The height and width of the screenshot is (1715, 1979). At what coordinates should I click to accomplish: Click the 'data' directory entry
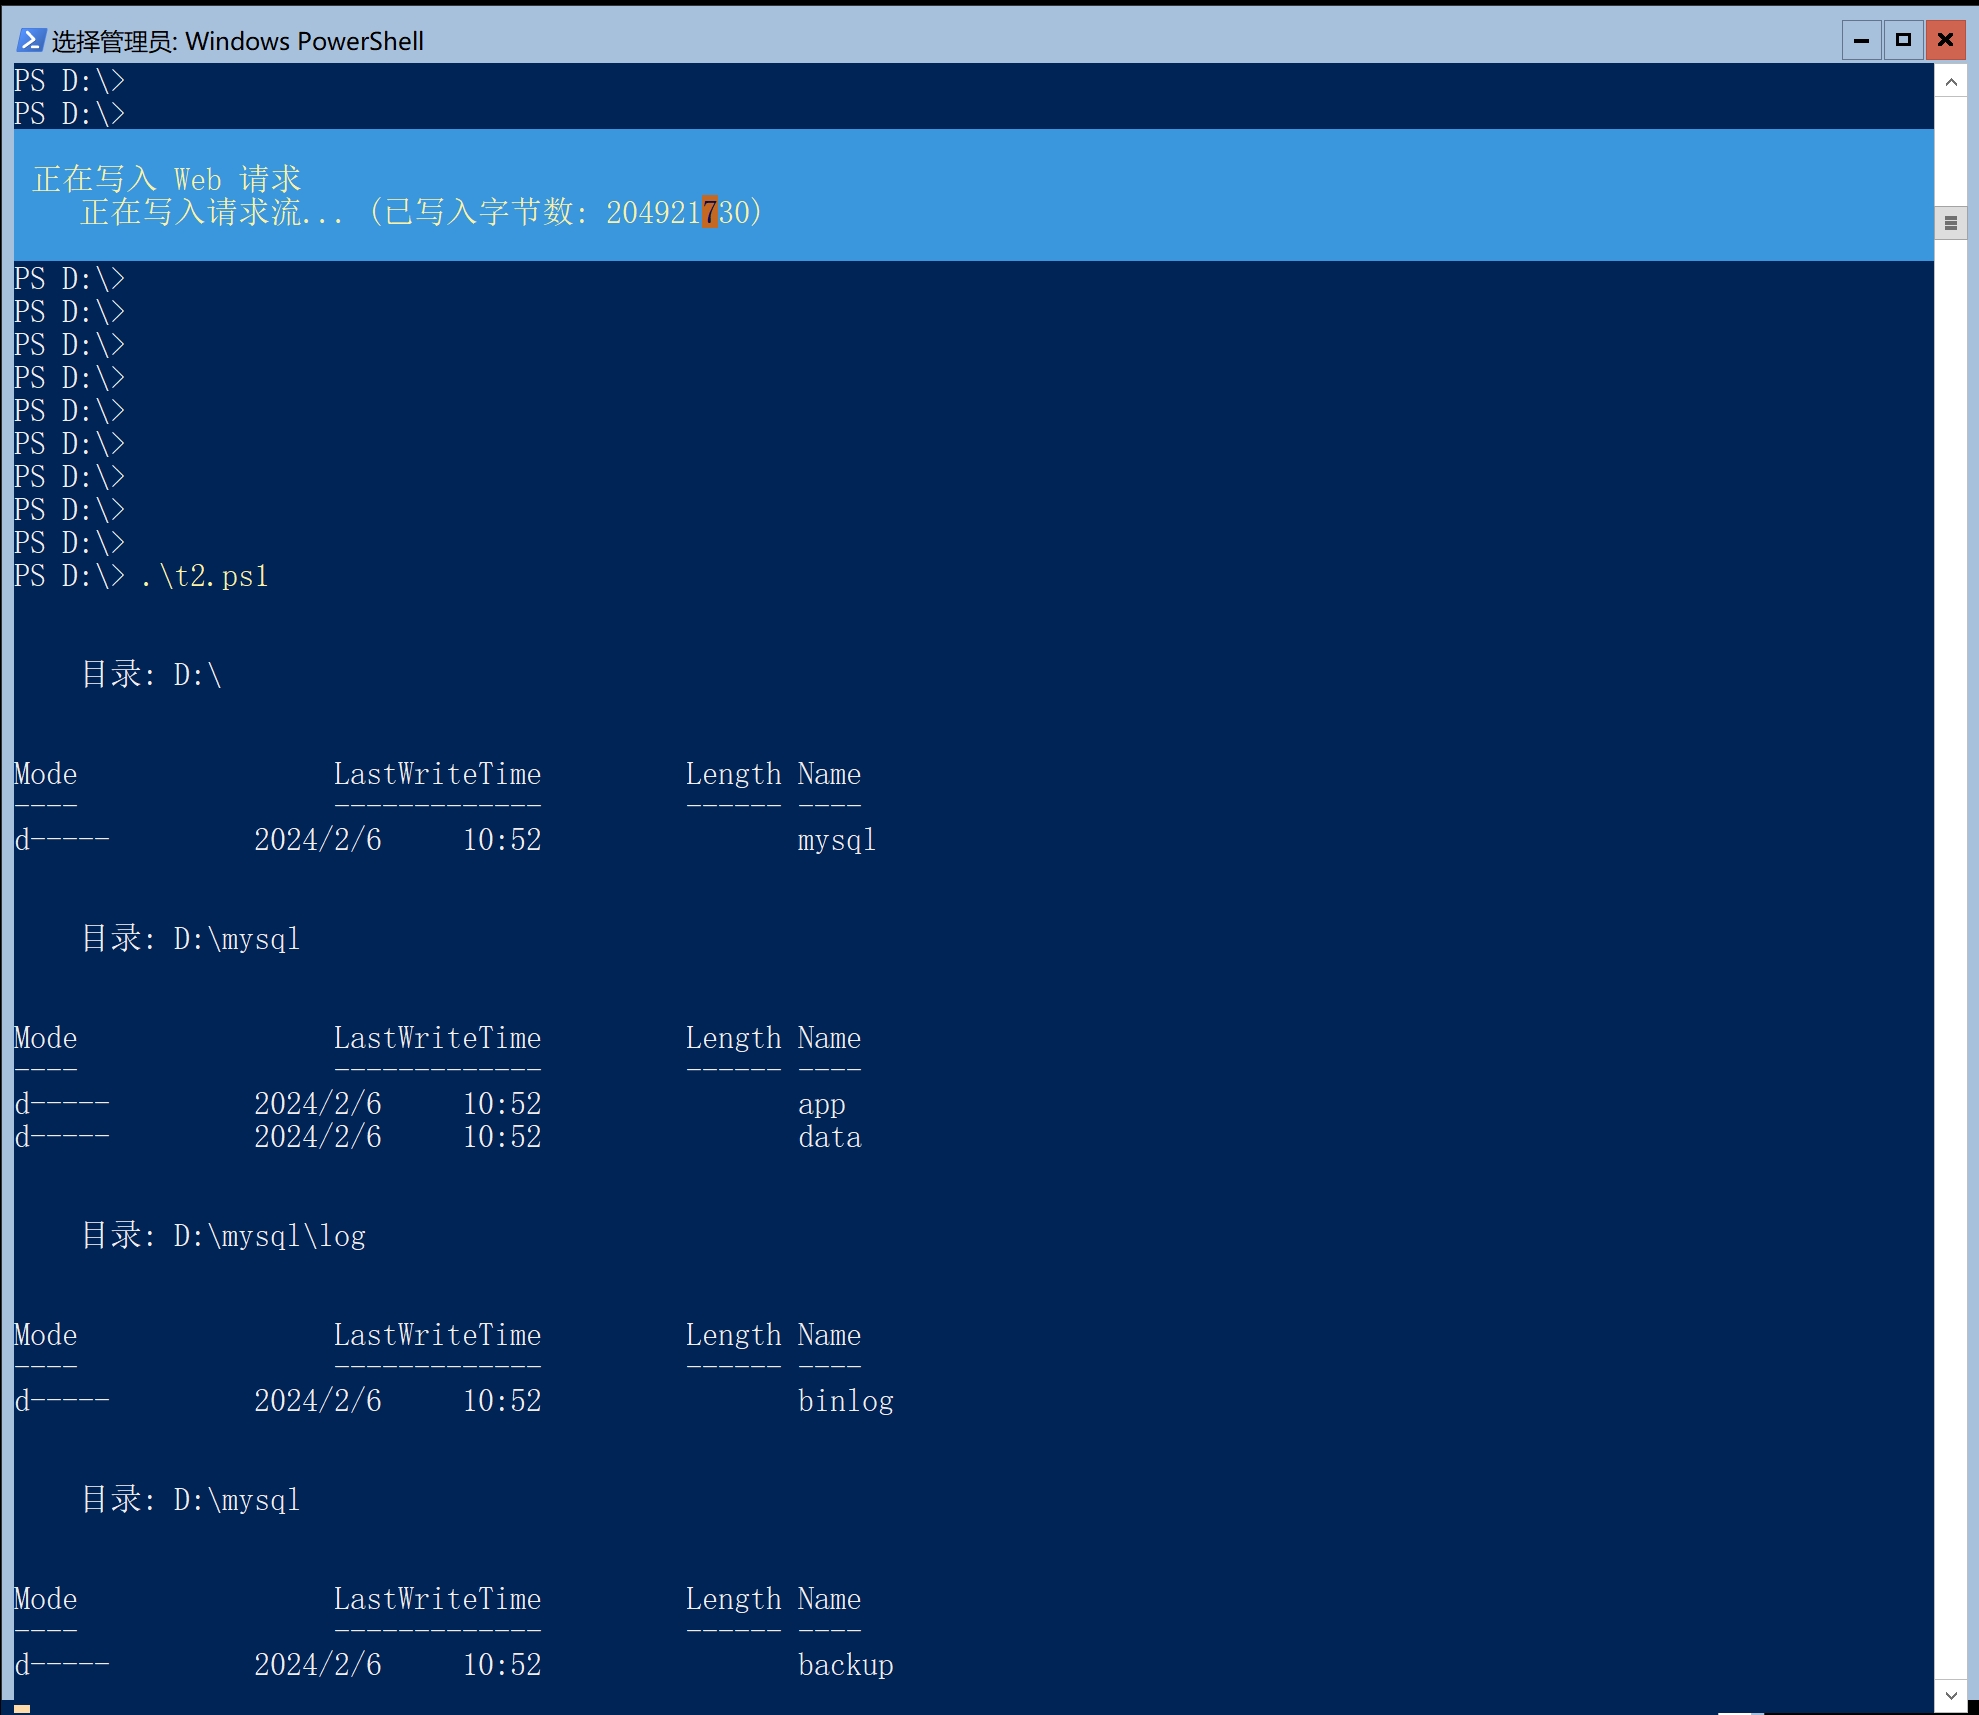coord(829,1137)
